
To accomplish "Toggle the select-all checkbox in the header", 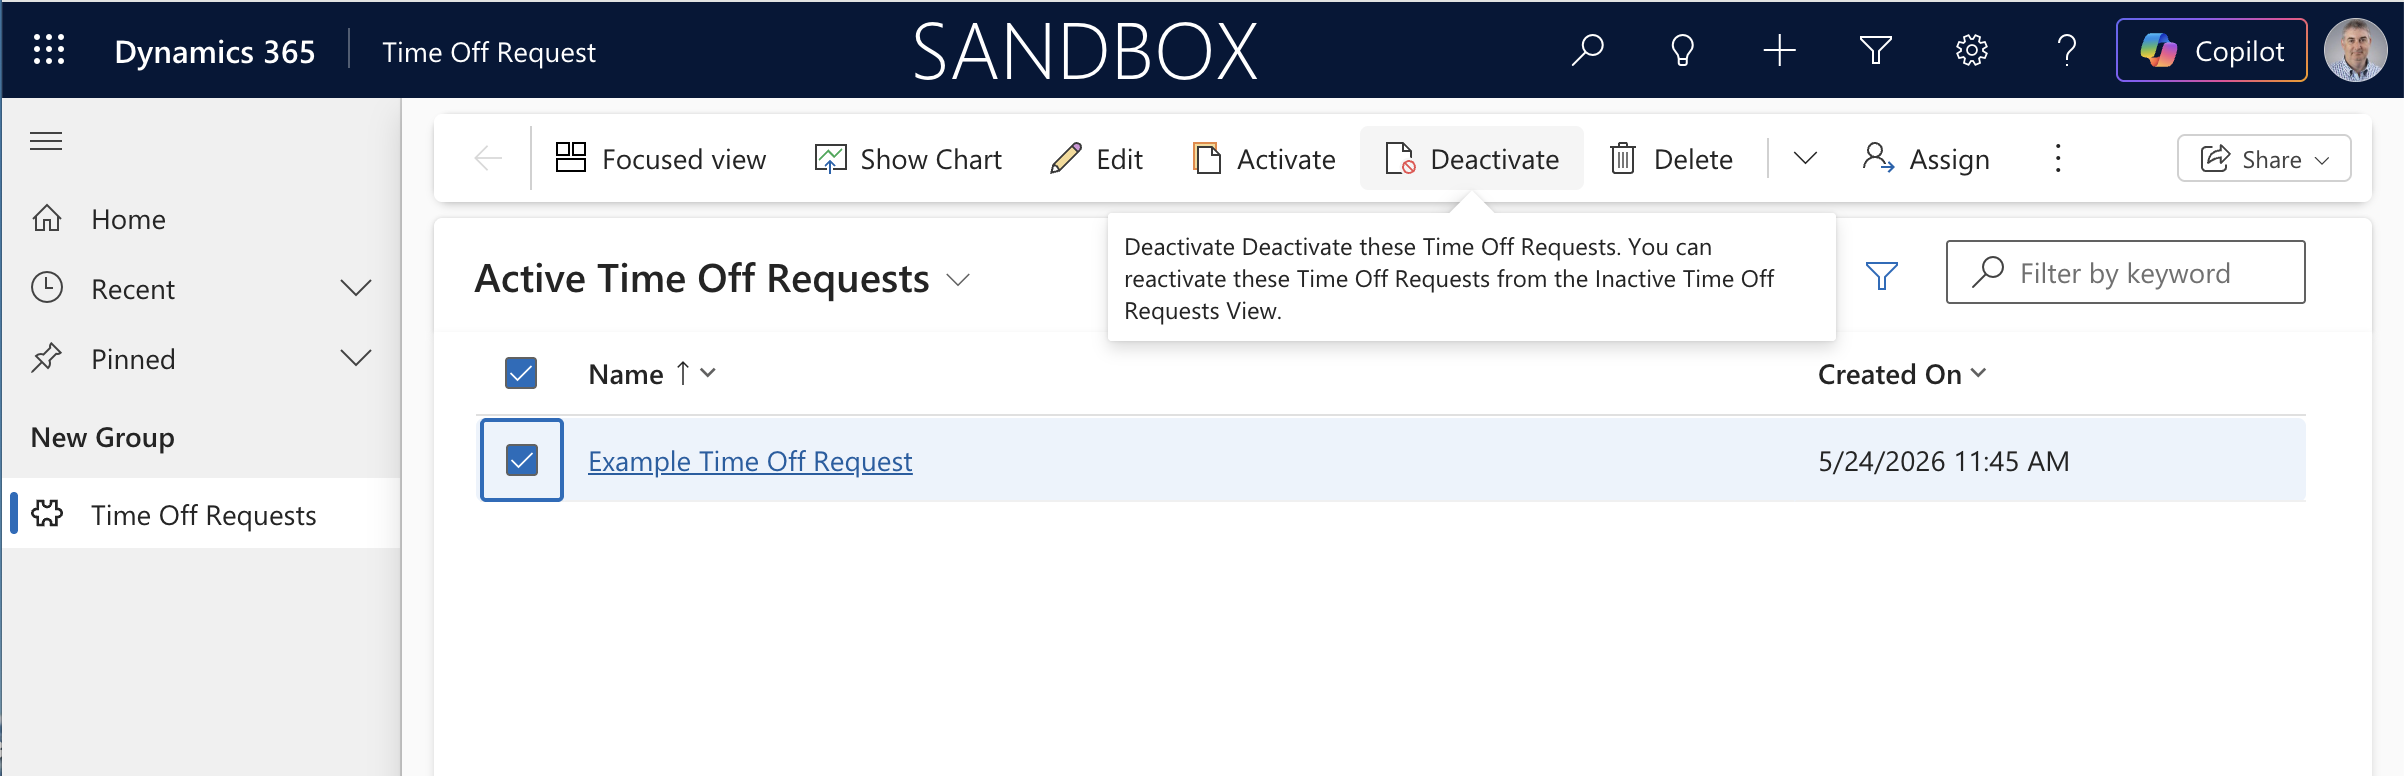I will [521, 373].
